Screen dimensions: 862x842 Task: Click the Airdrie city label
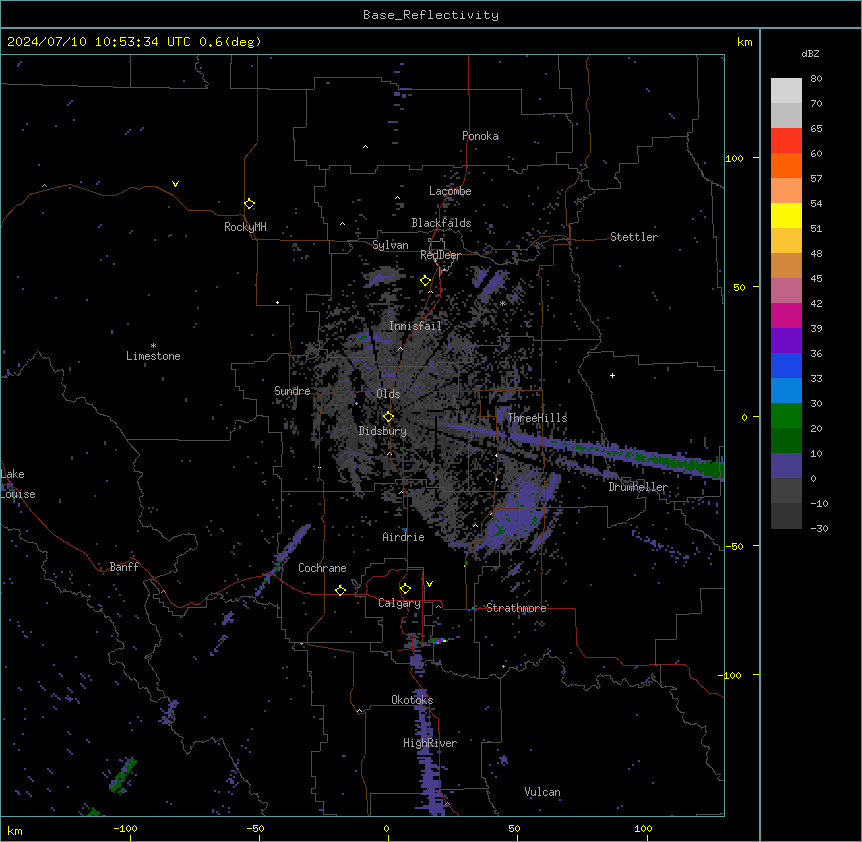point(403,537)
